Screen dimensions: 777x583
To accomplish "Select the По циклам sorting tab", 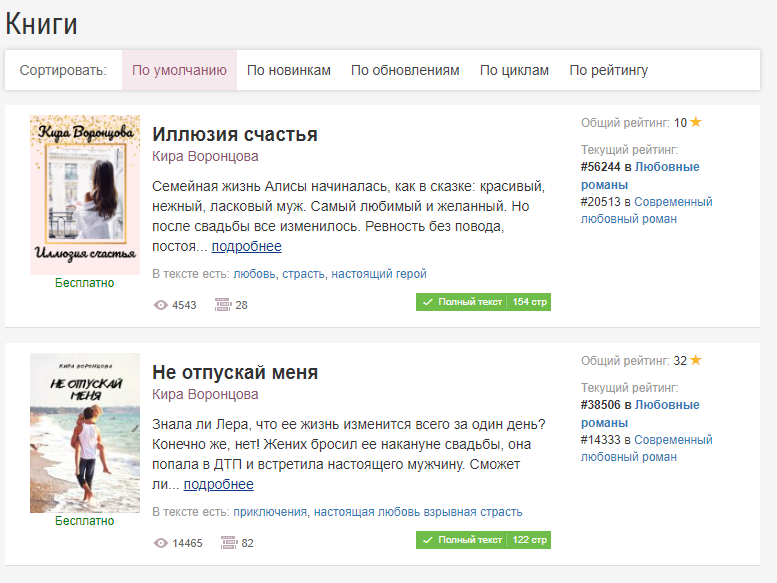I will 514,70.
